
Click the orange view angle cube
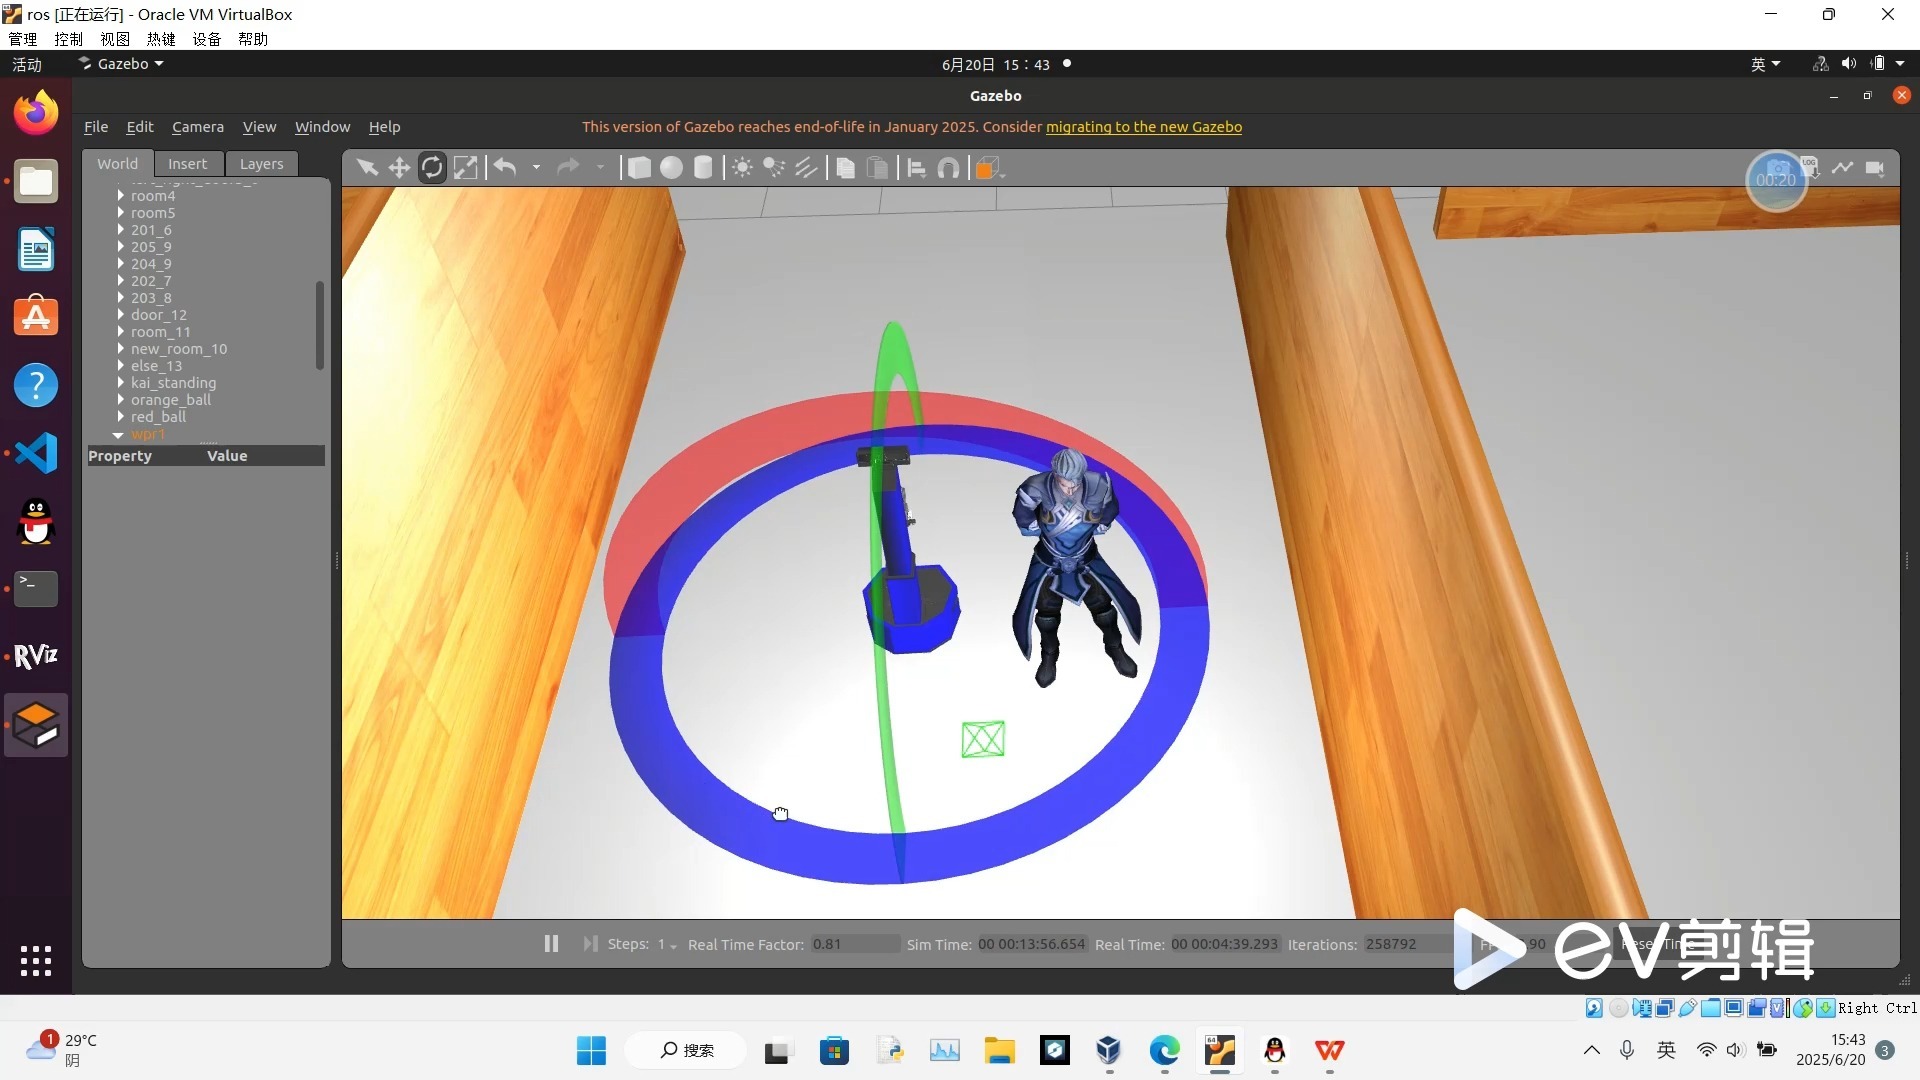point(988,168)
